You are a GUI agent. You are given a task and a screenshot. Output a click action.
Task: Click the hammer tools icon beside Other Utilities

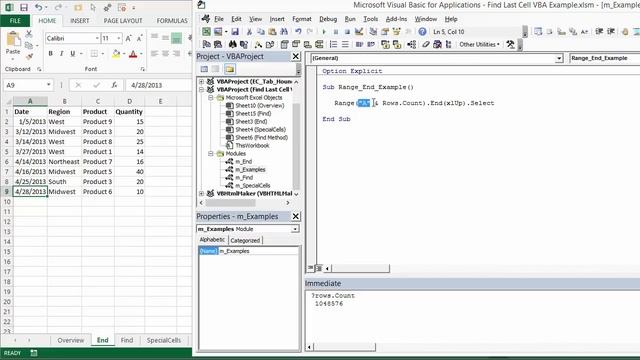point(510,44)
